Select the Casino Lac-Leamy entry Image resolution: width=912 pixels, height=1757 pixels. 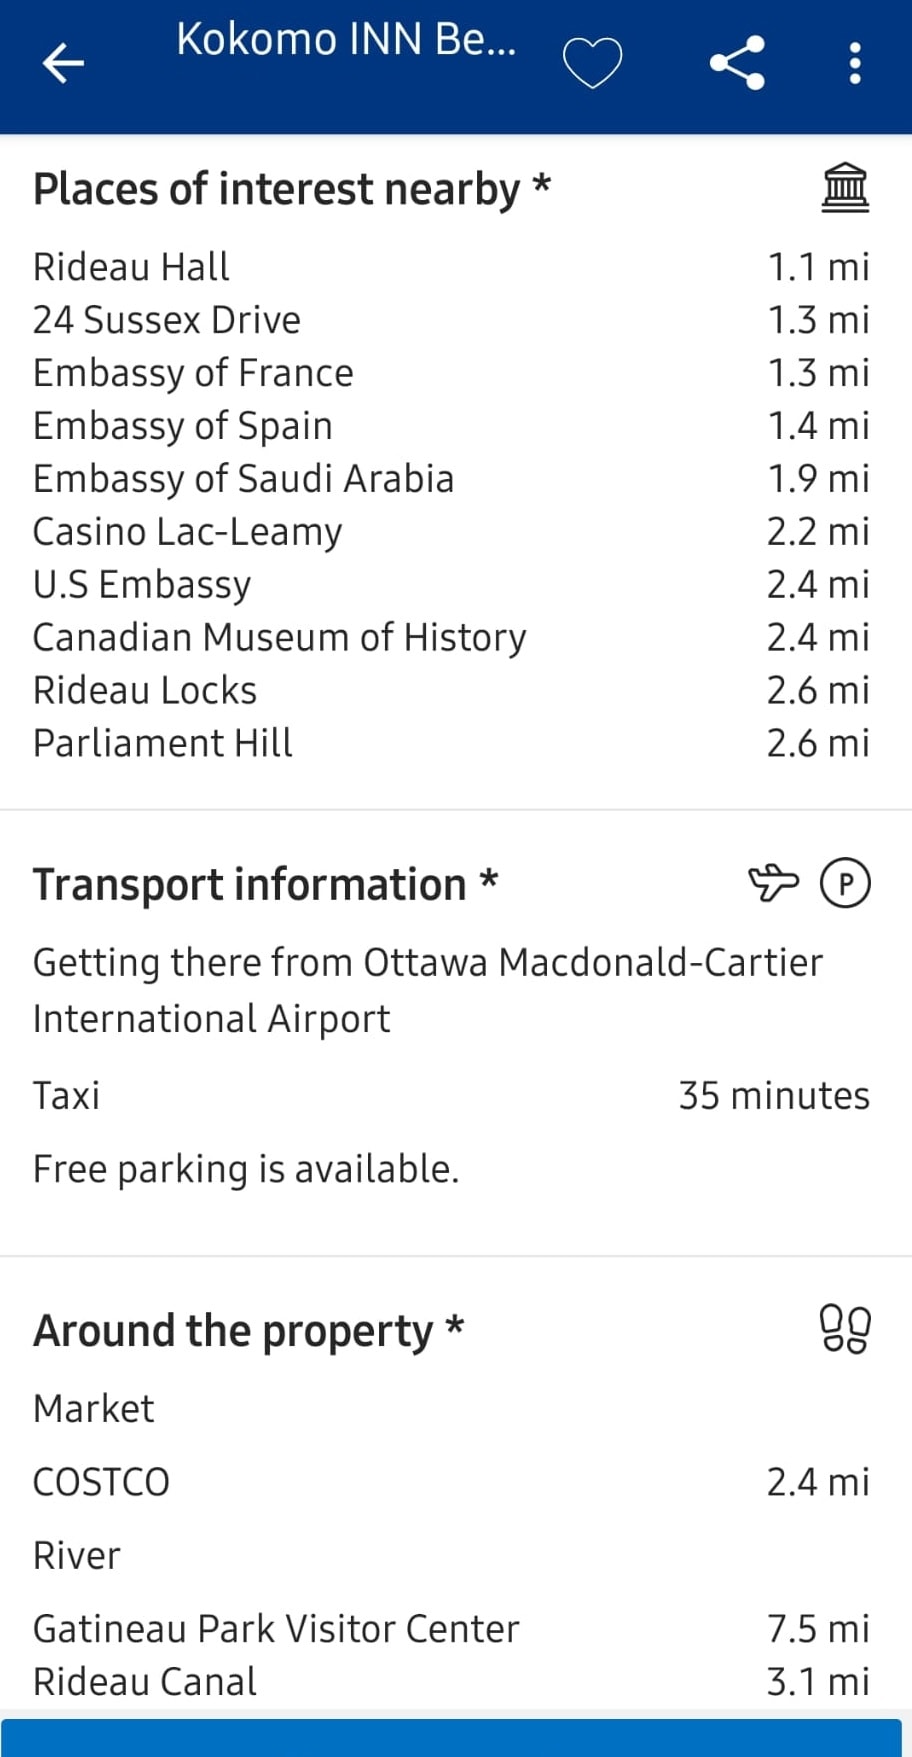[x=451, y=532]
